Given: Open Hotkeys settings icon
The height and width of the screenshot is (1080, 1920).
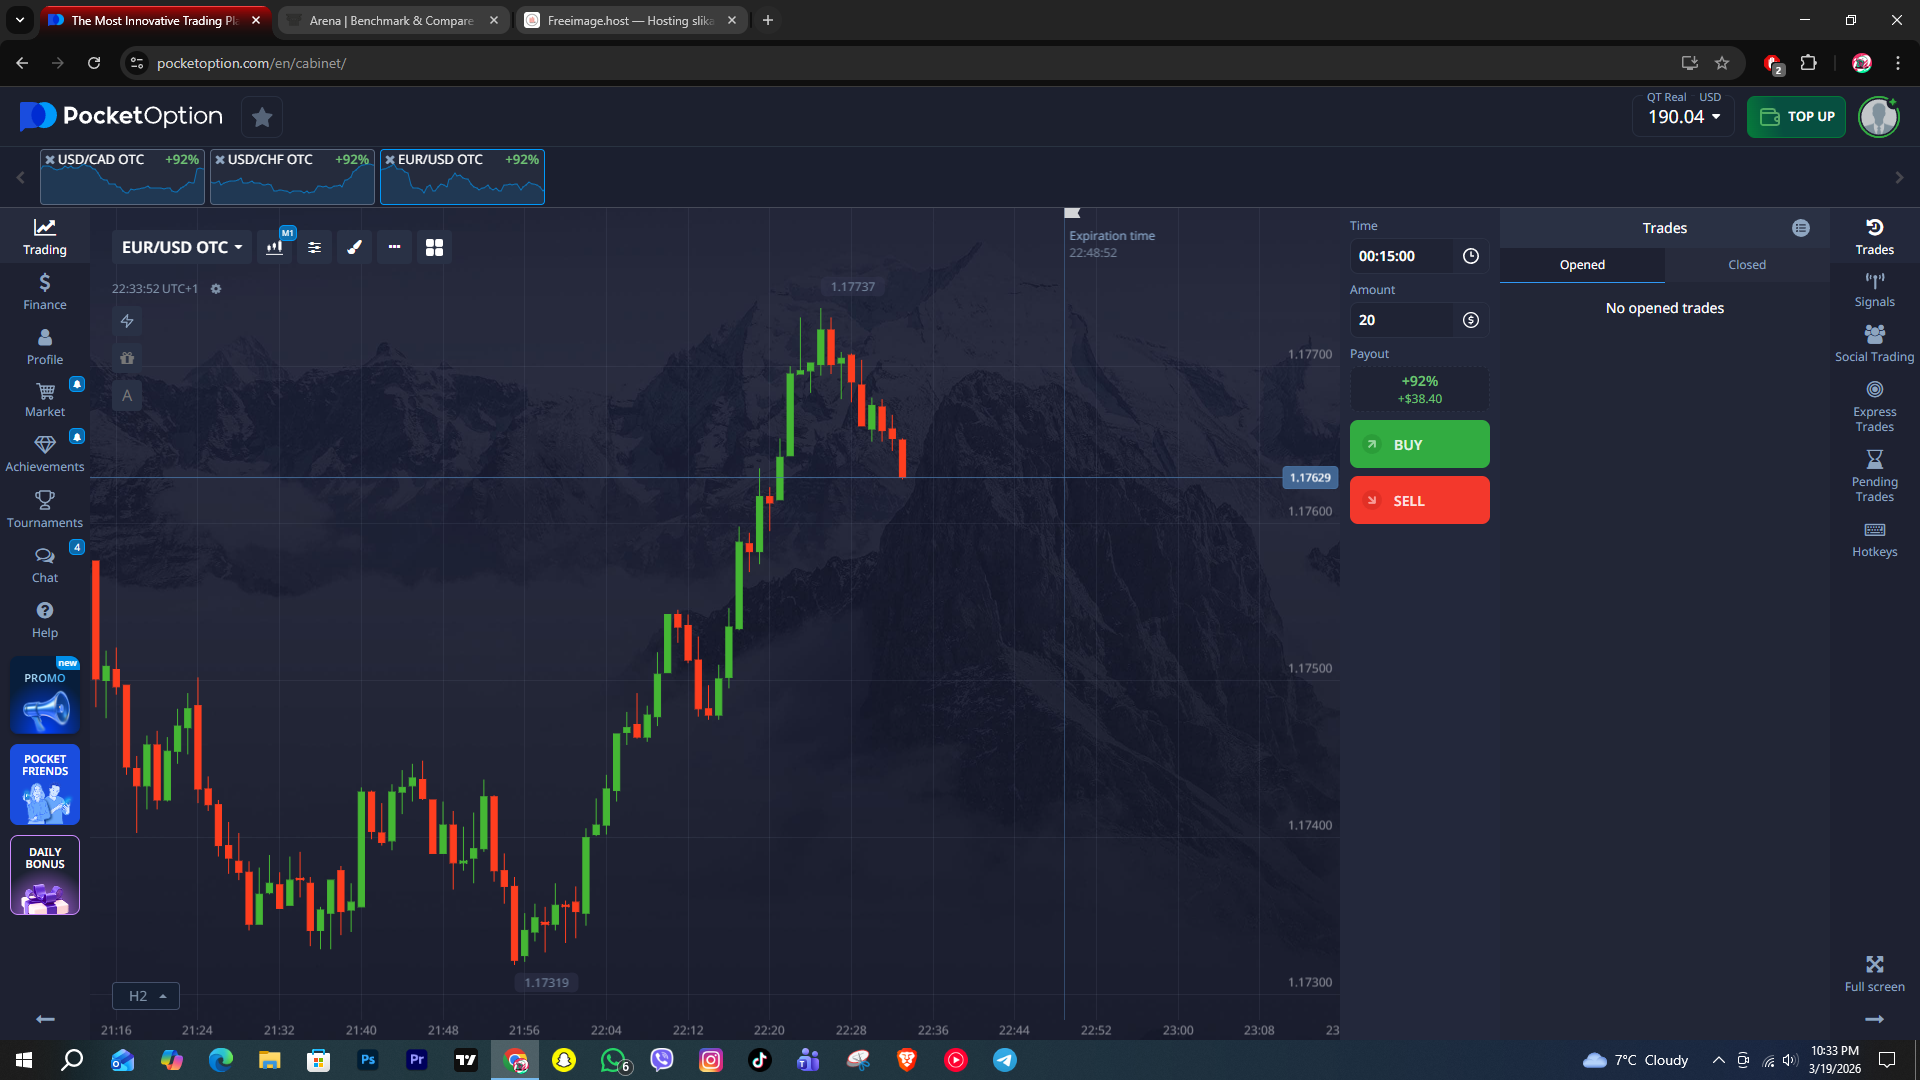Looking at the screenshot, I should coord(1874,539).
